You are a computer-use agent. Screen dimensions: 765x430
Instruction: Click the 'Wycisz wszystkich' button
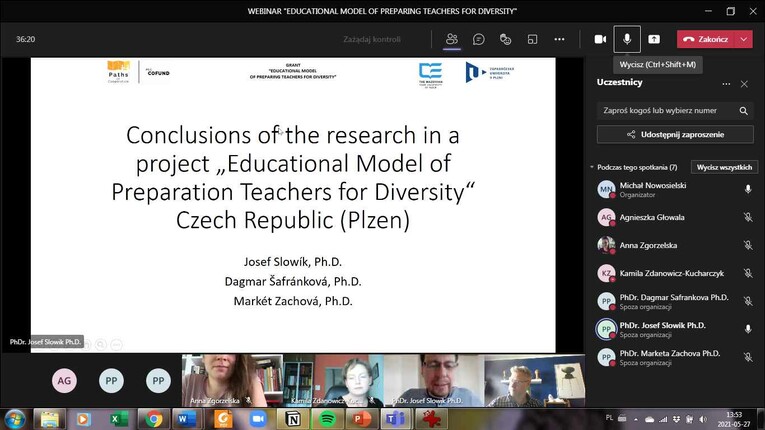pos(724,167)
